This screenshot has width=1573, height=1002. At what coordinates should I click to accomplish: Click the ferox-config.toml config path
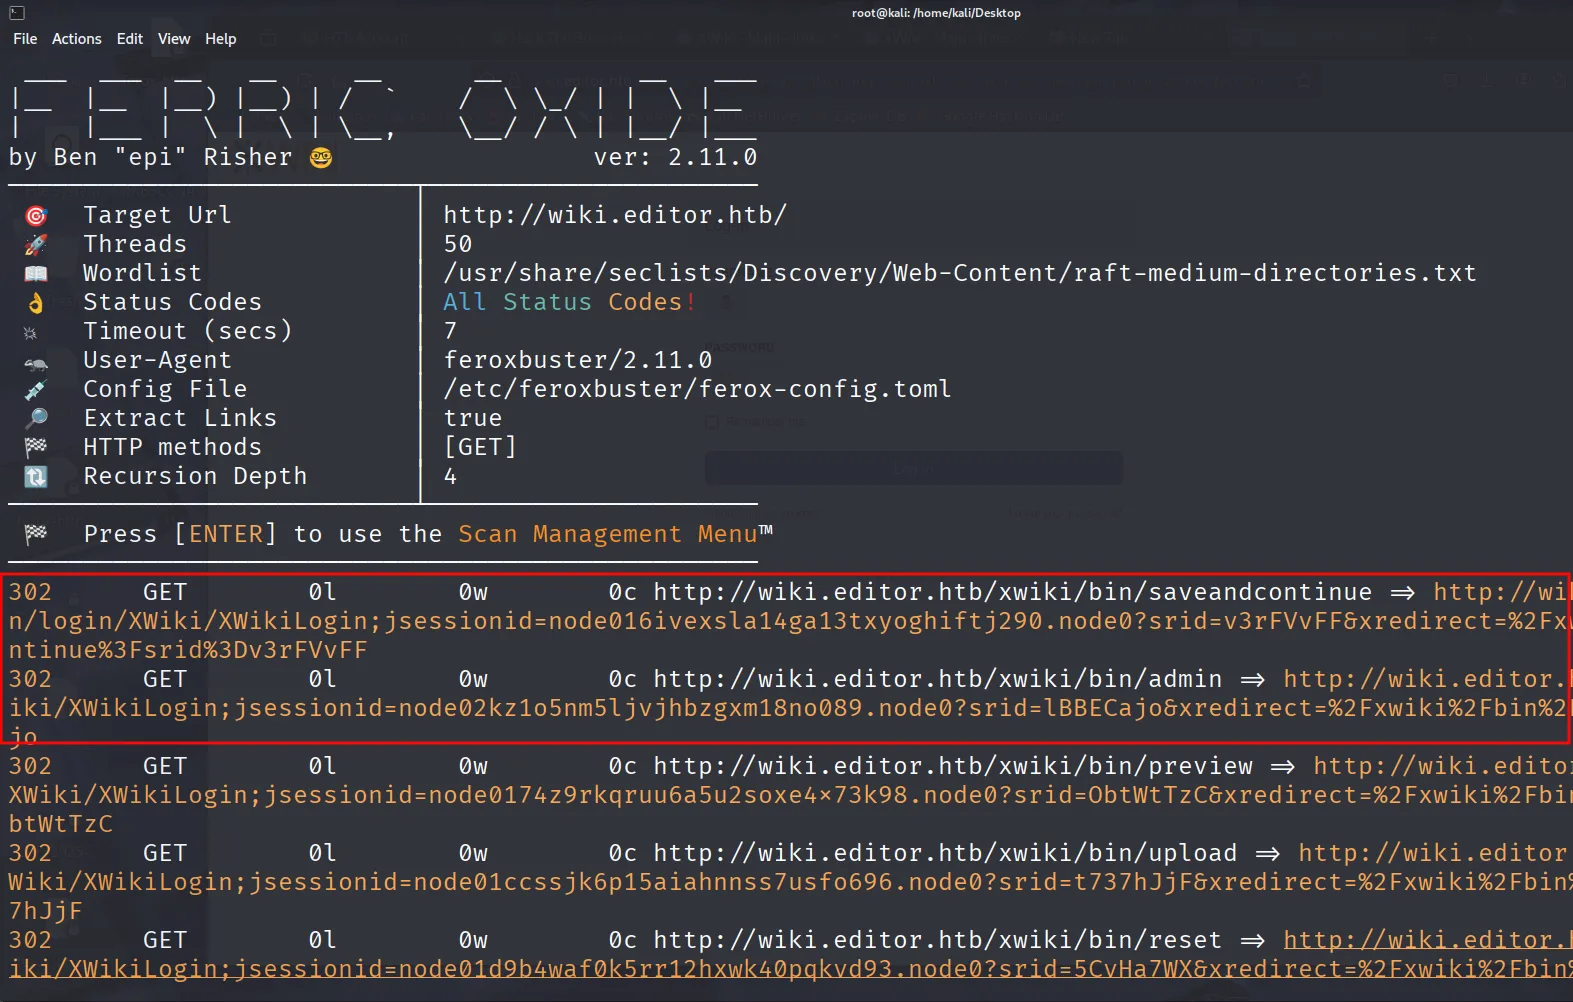tap(697, 389)
